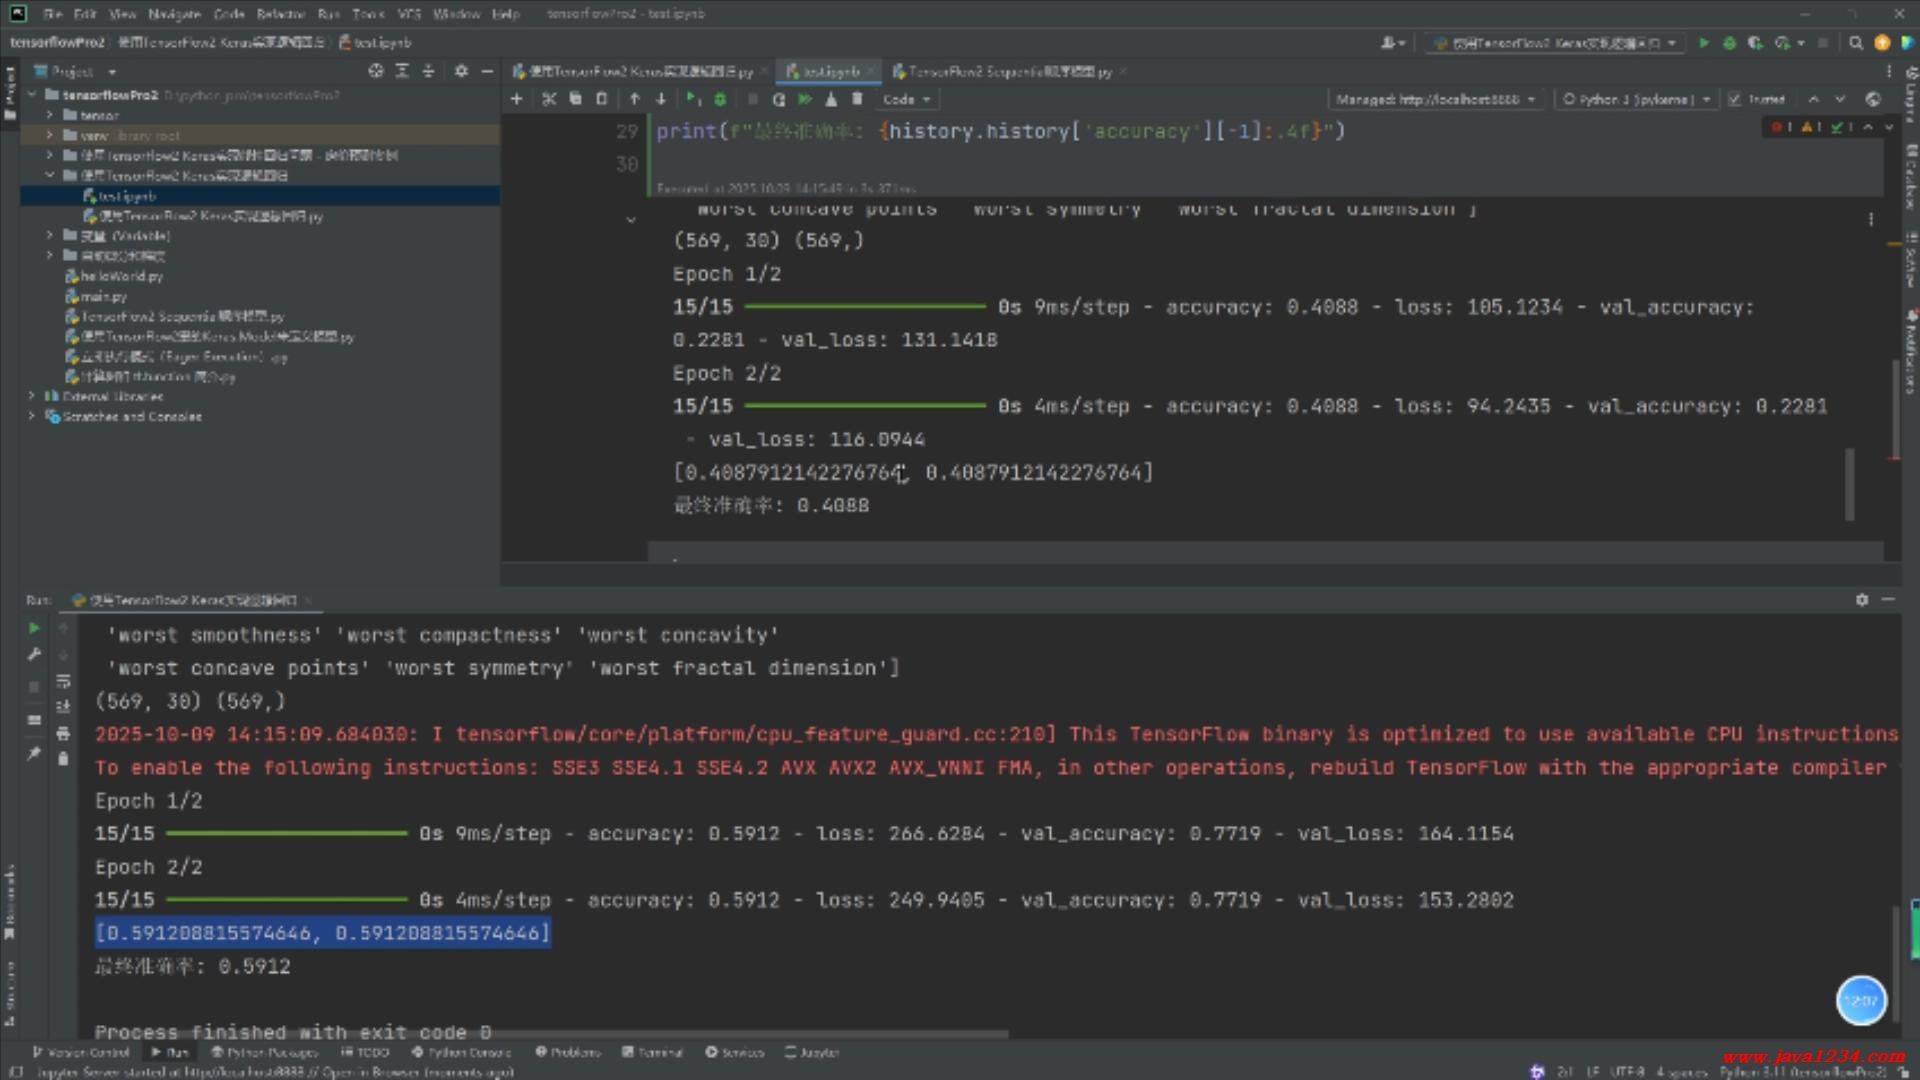Add a new notebook cell with plus icon

tap(516, 99)
